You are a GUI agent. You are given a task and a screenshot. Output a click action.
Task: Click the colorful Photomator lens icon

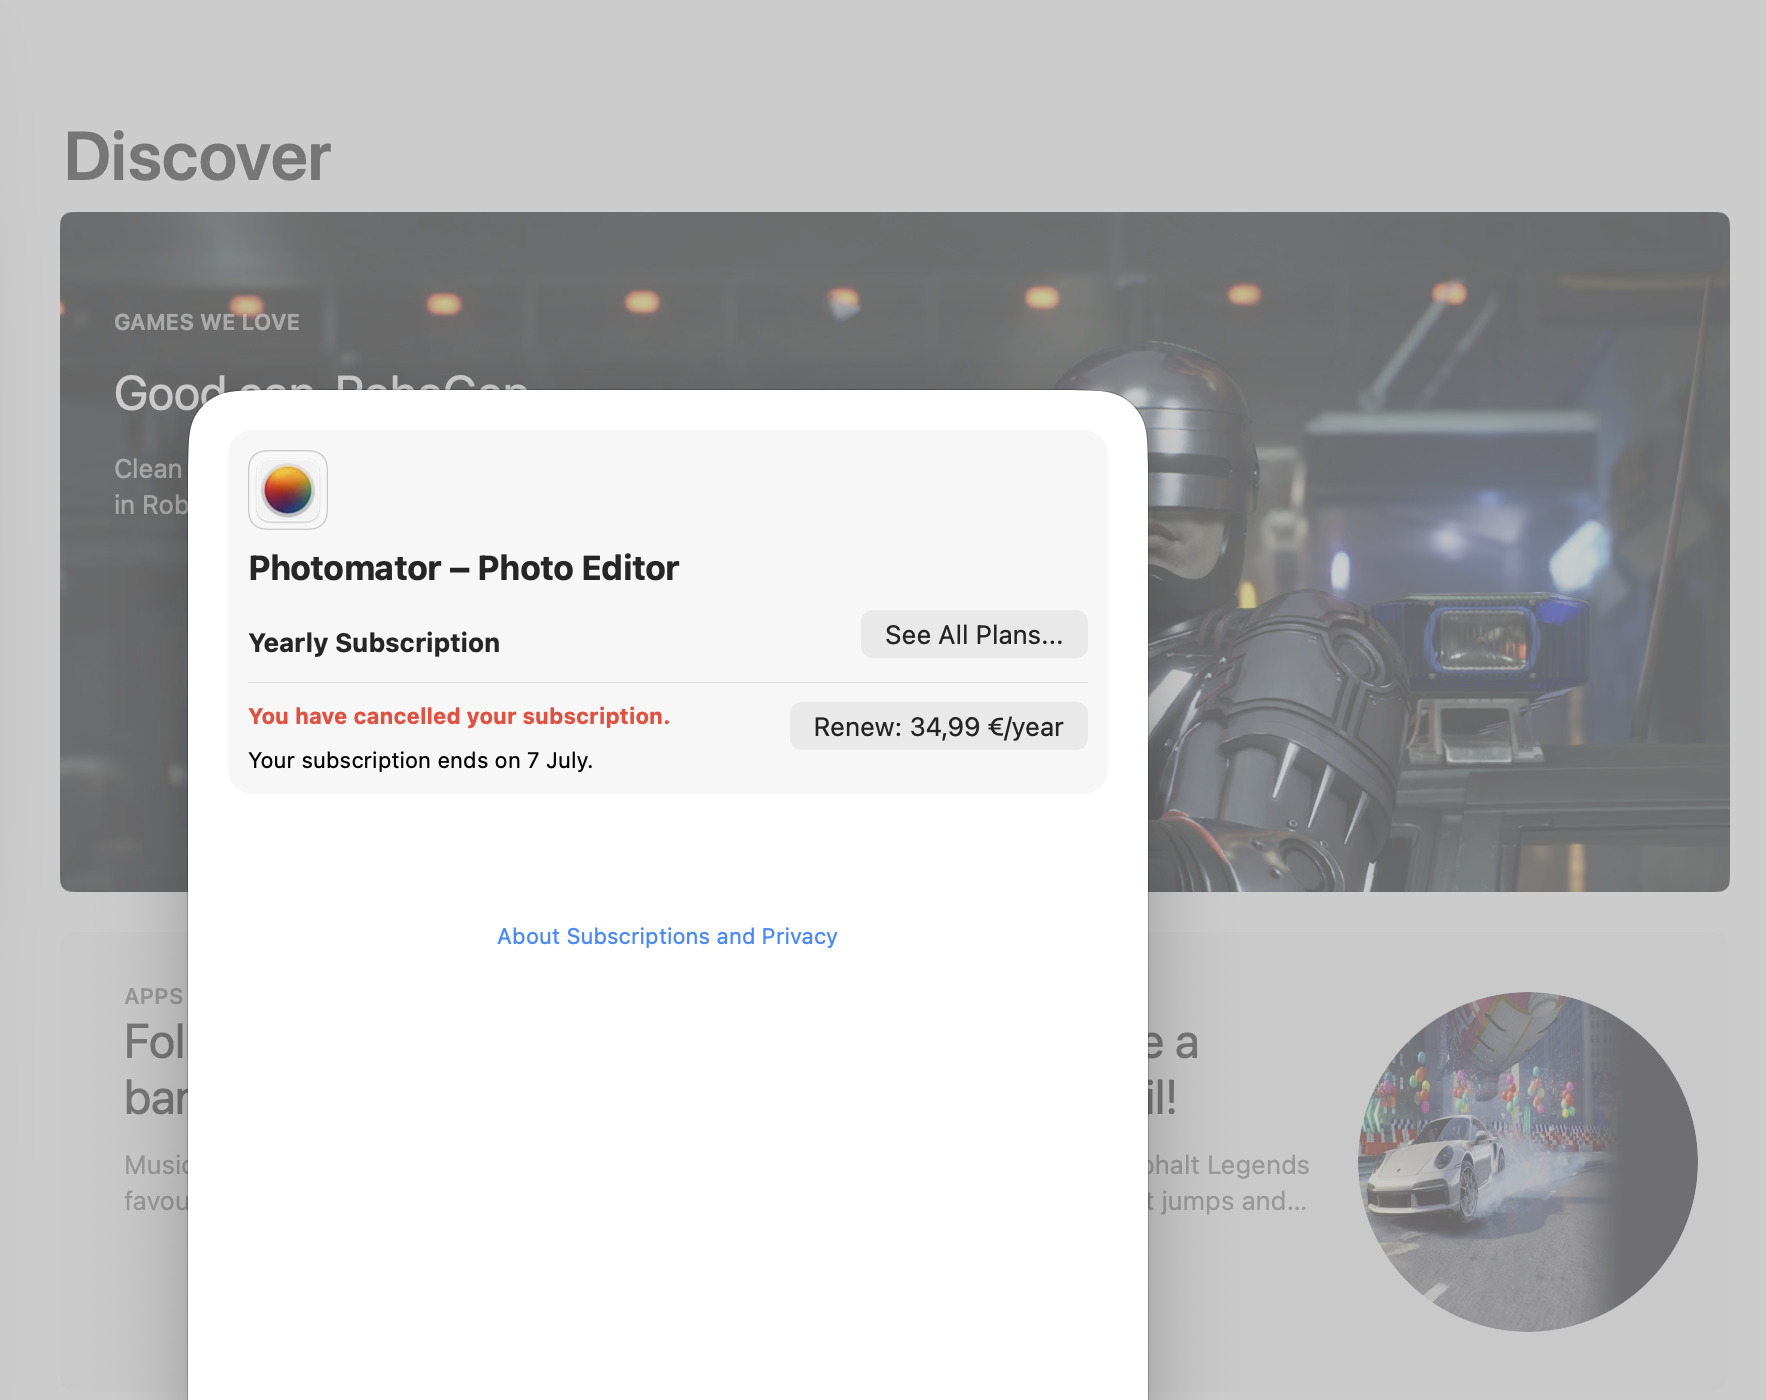pos(287,490)
